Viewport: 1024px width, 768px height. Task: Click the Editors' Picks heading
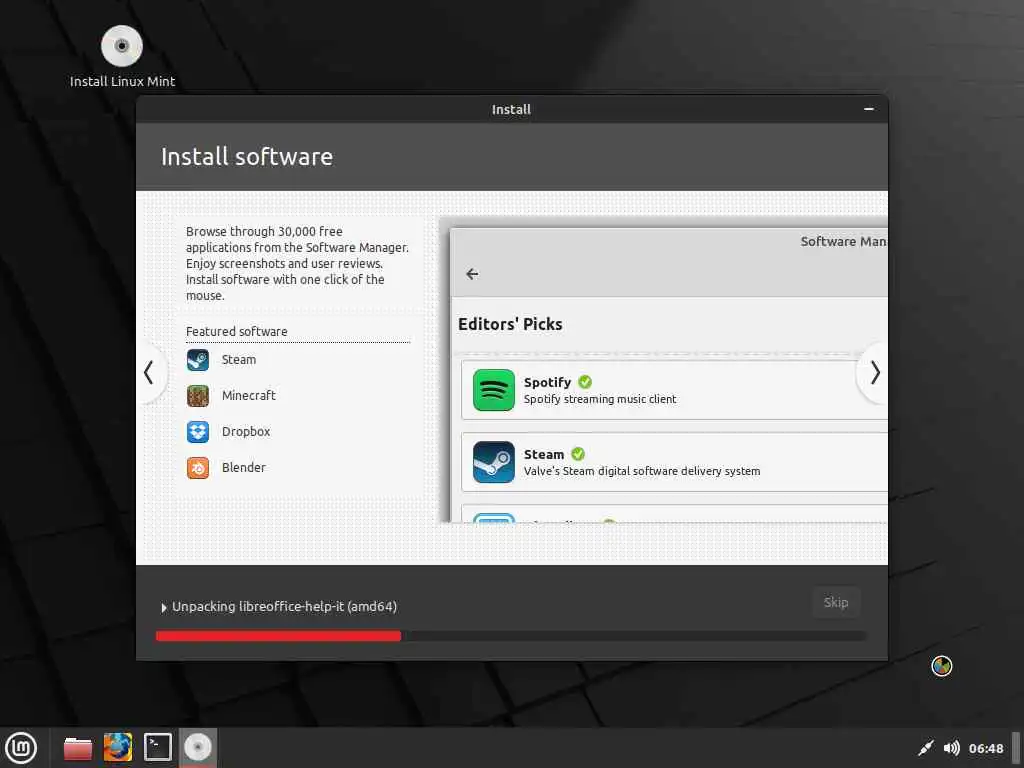[x=510, y=324]
